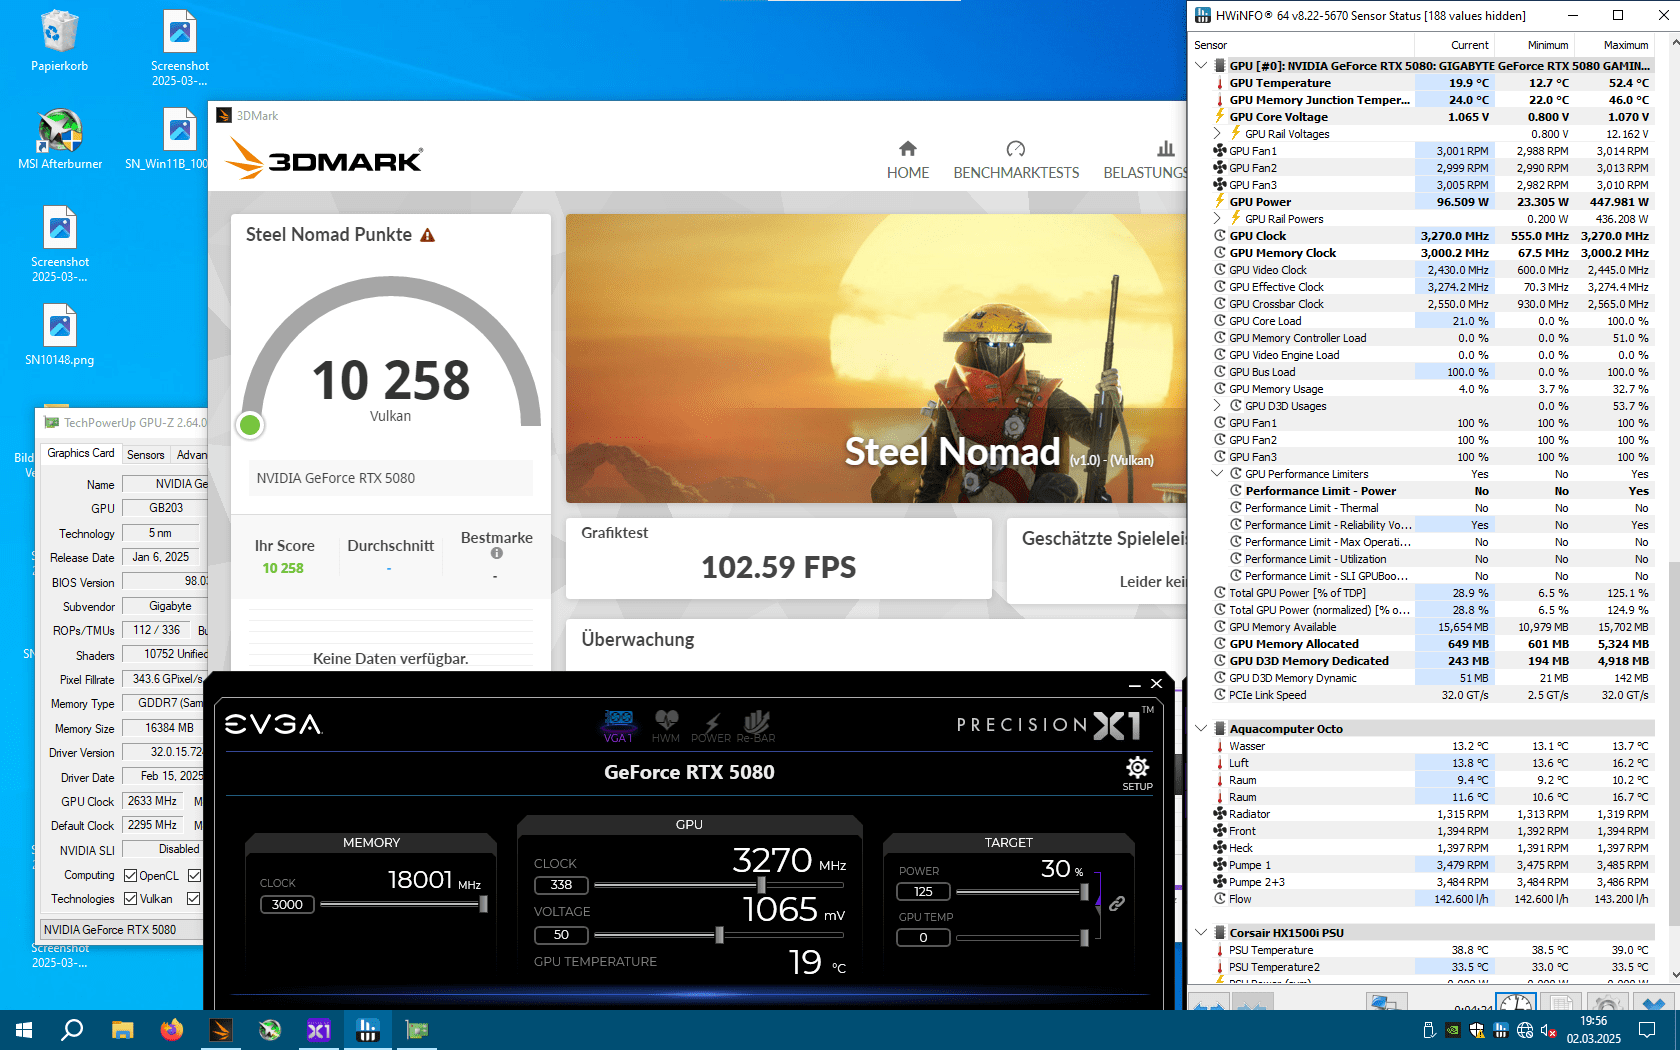Image resolution: width=1680 pixels, height=1050 pixels.
Task: Open the Re-BAR section in Precision X1
Action: (756, 725)
